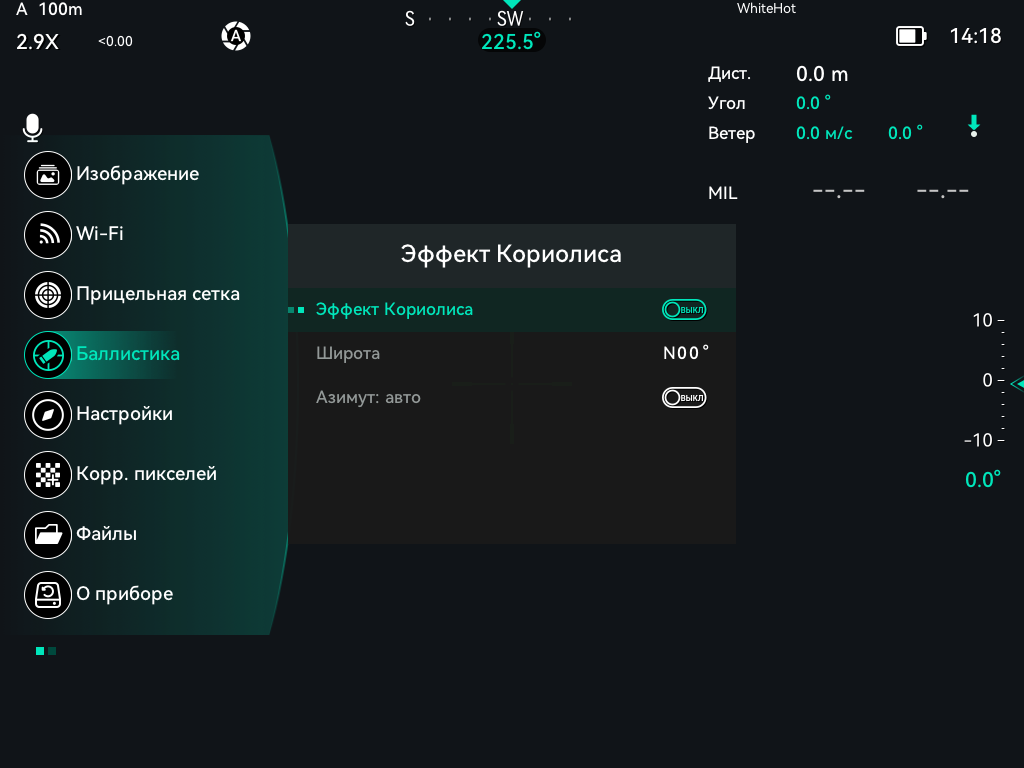This screenshot has height=768, width=1024.
Task: Click the green wind direction arrow icon
Action: pos(974,126)
